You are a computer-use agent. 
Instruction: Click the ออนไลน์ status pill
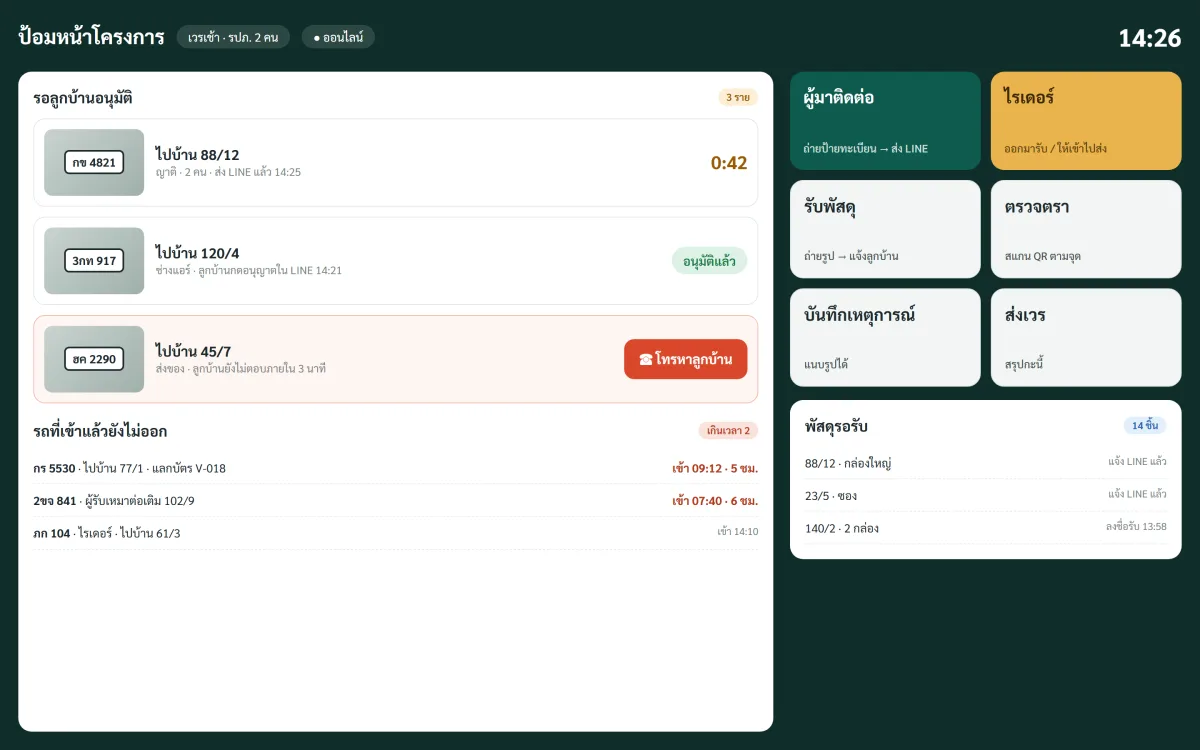(338, 37)
